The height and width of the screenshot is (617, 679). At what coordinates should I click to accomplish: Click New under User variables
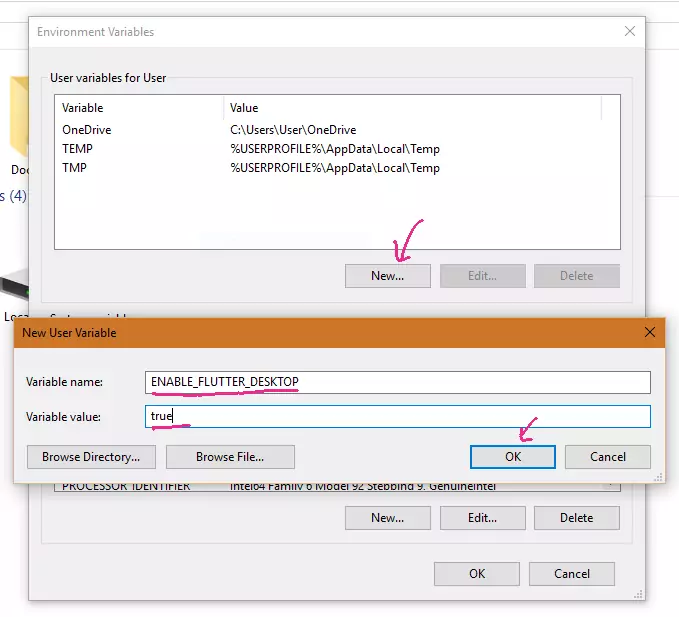coord(388,276)
